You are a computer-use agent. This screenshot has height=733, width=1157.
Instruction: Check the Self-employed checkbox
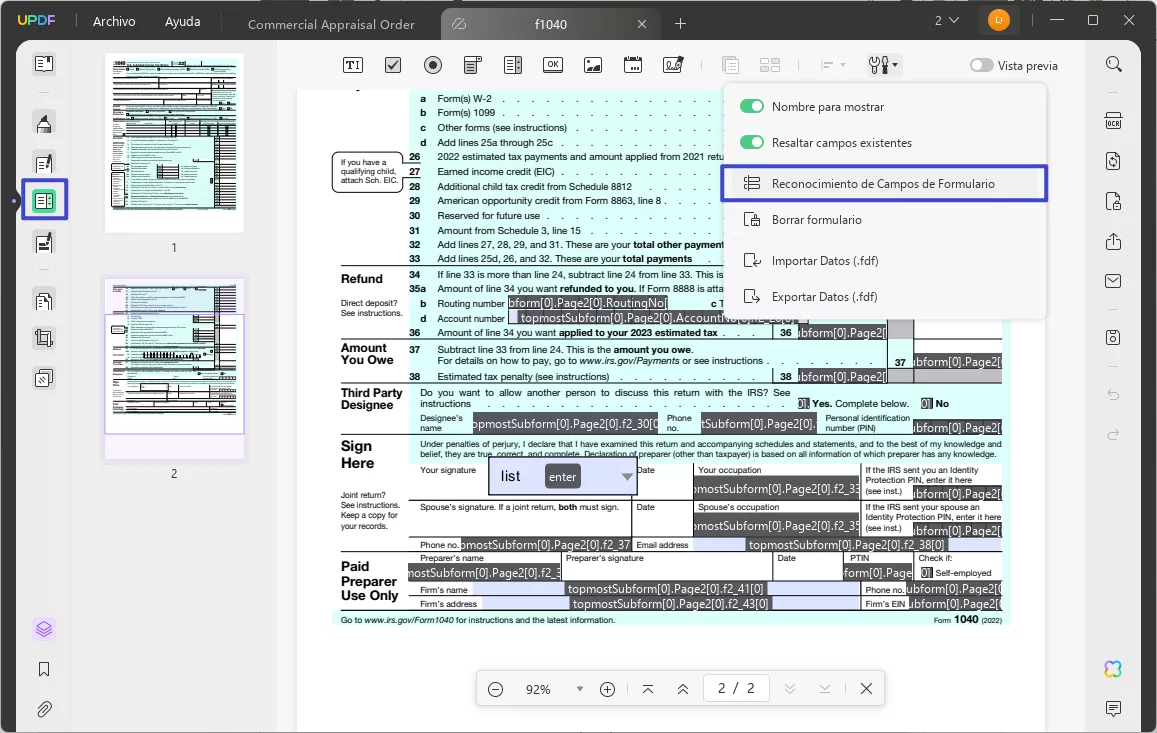click(927, 573)
